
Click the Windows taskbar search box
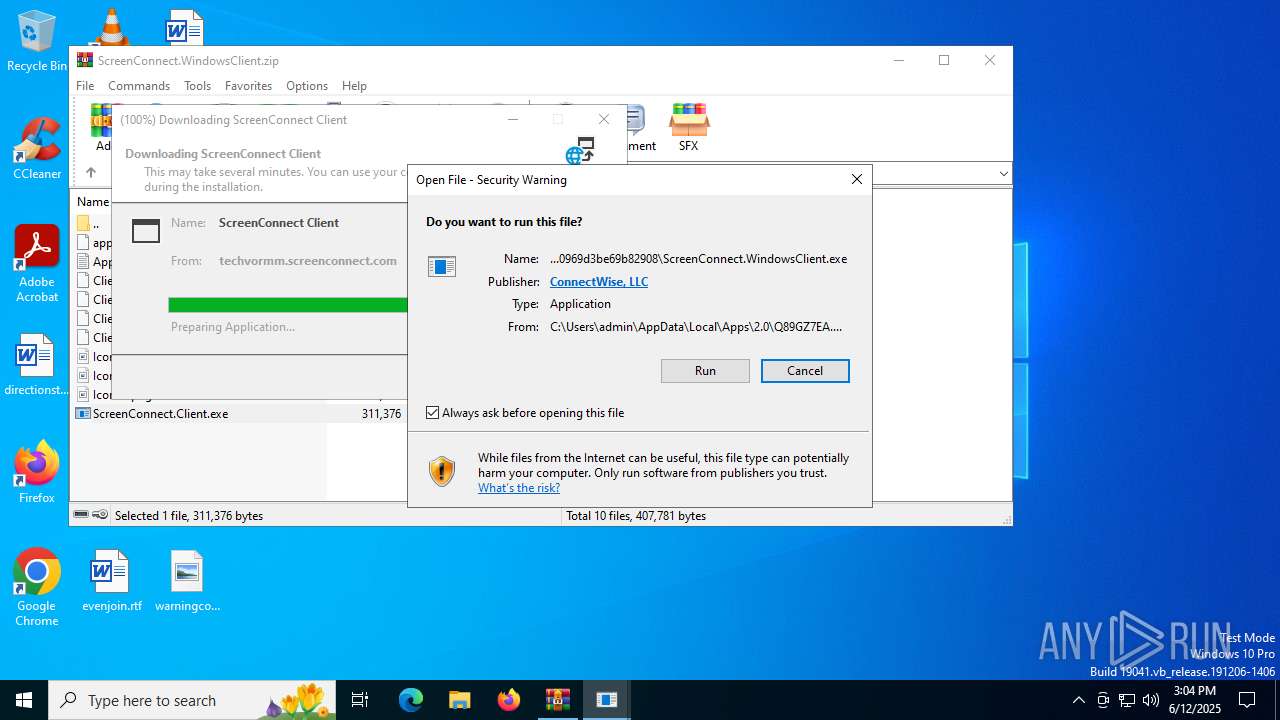point(192,700)
